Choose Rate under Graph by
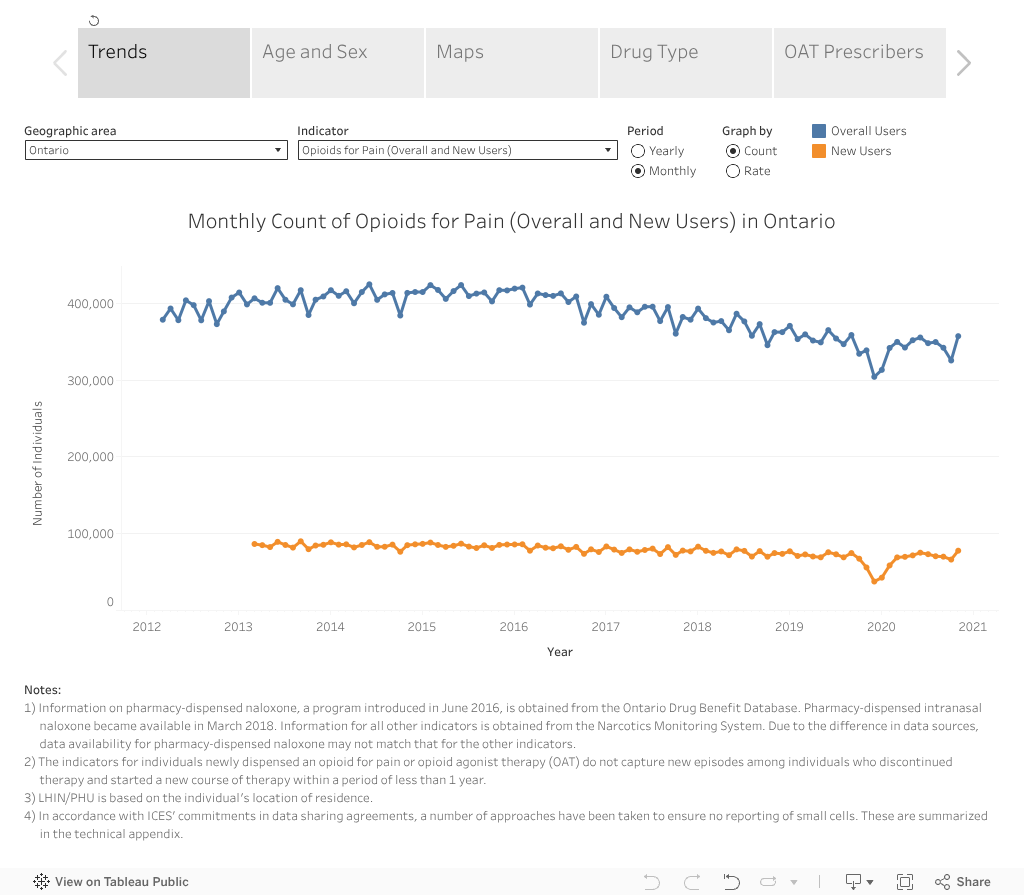 [x=733, y=171]
